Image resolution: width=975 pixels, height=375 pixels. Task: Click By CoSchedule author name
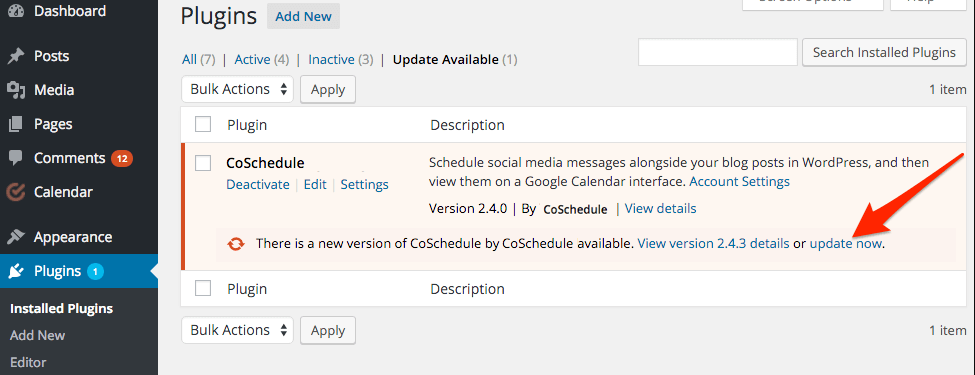tap(575, 210)
